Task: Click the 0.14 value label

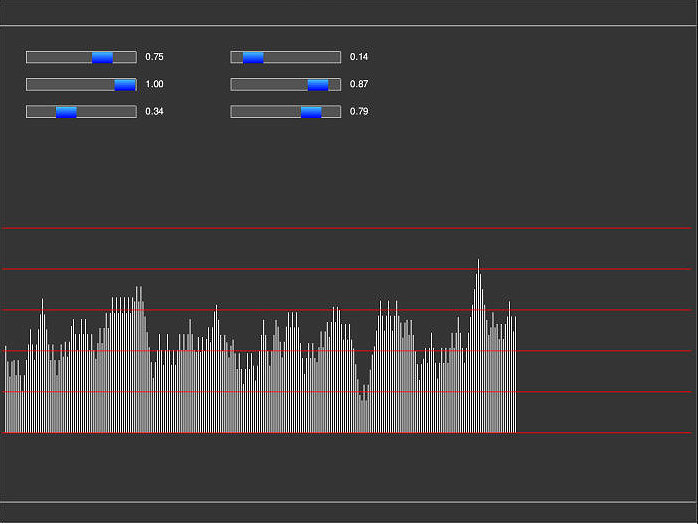Action: coord(359,57)
